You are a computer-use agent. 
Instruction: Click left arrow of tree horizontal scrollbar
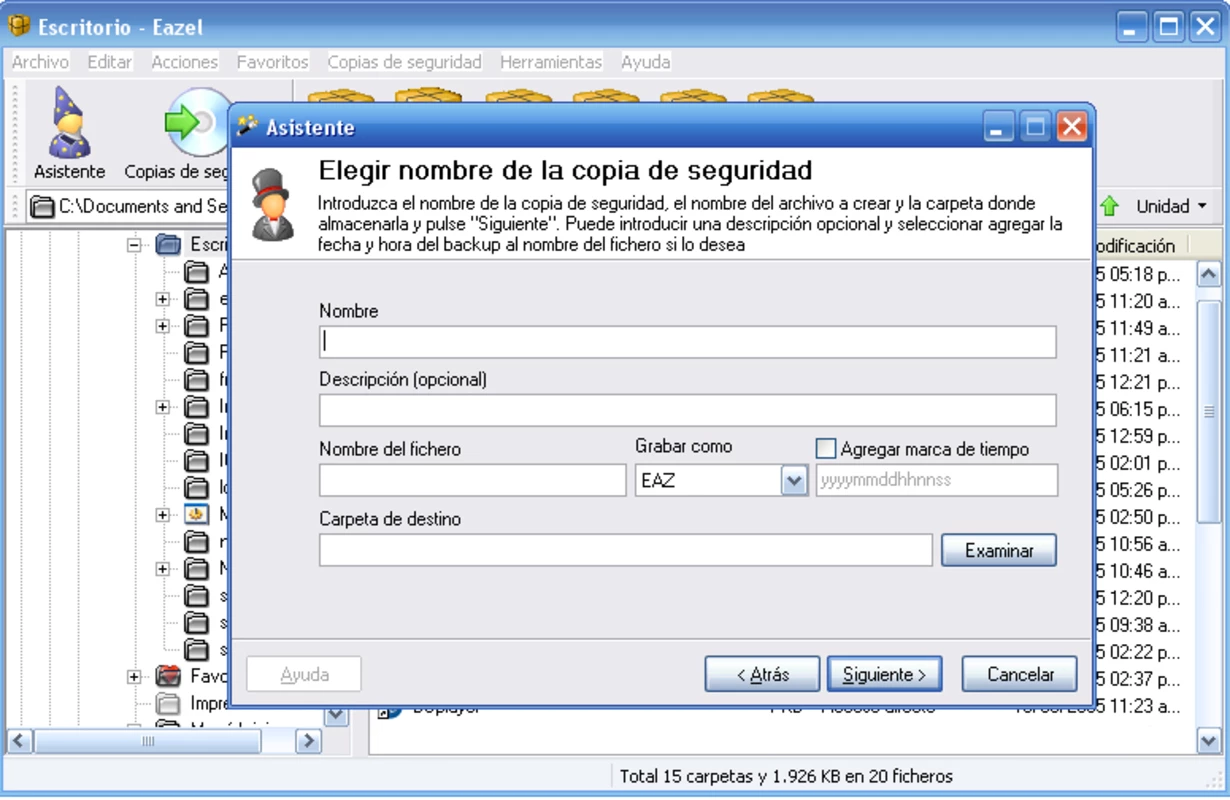(x=20, y=741)
